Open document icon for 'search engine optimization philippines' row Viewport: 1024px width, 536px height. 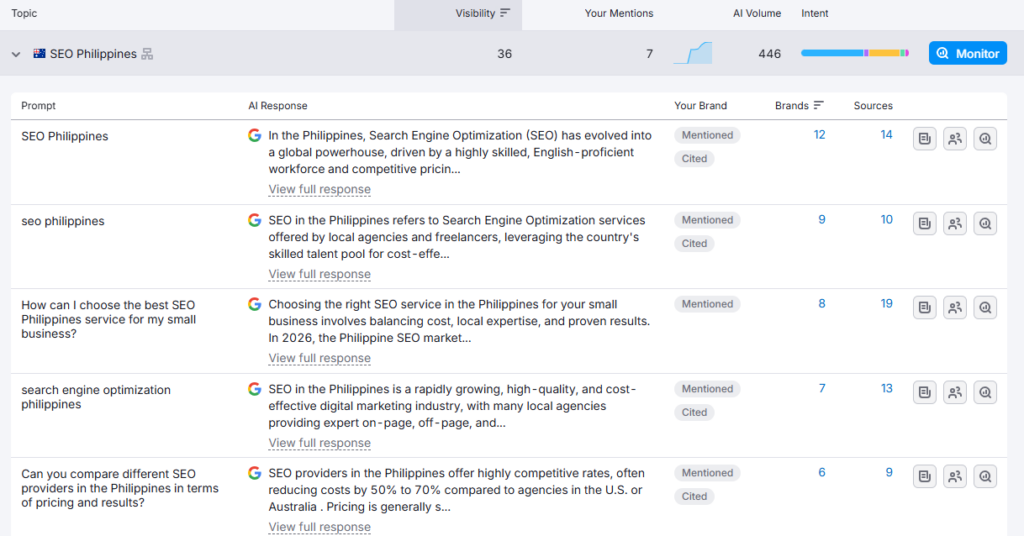924,392
